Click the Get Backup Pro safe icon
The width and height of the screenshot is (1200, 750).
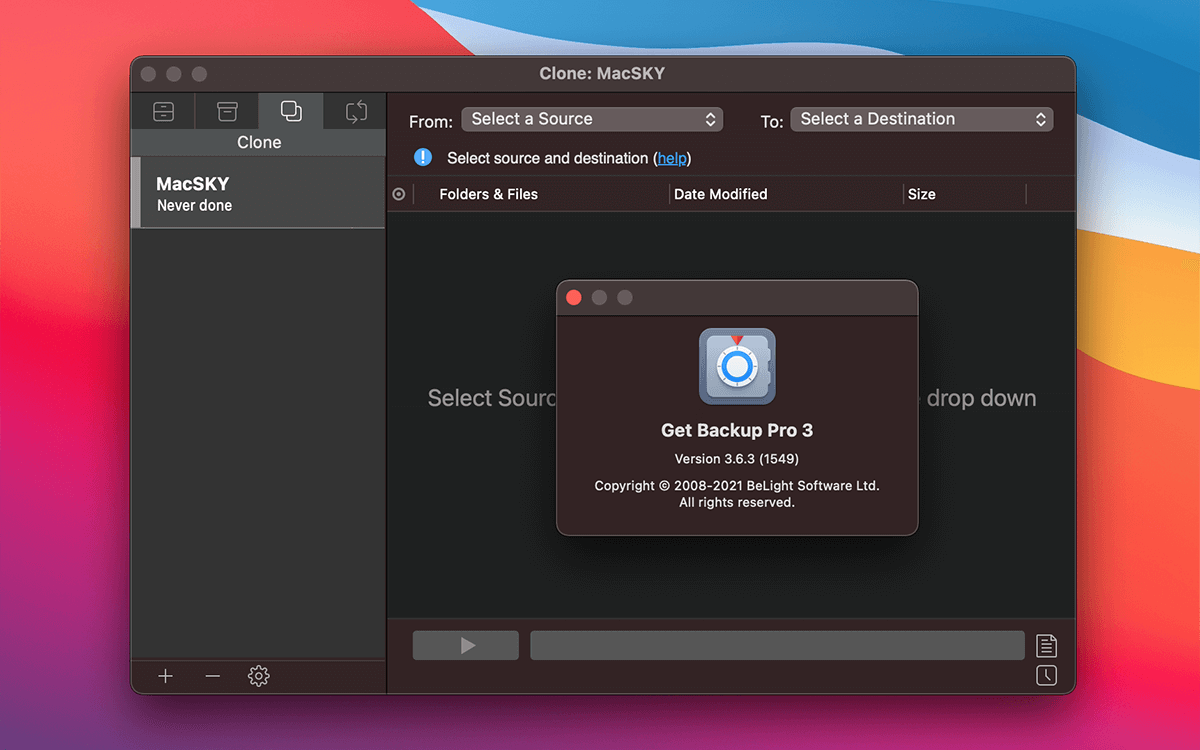(x=737, y=366)
